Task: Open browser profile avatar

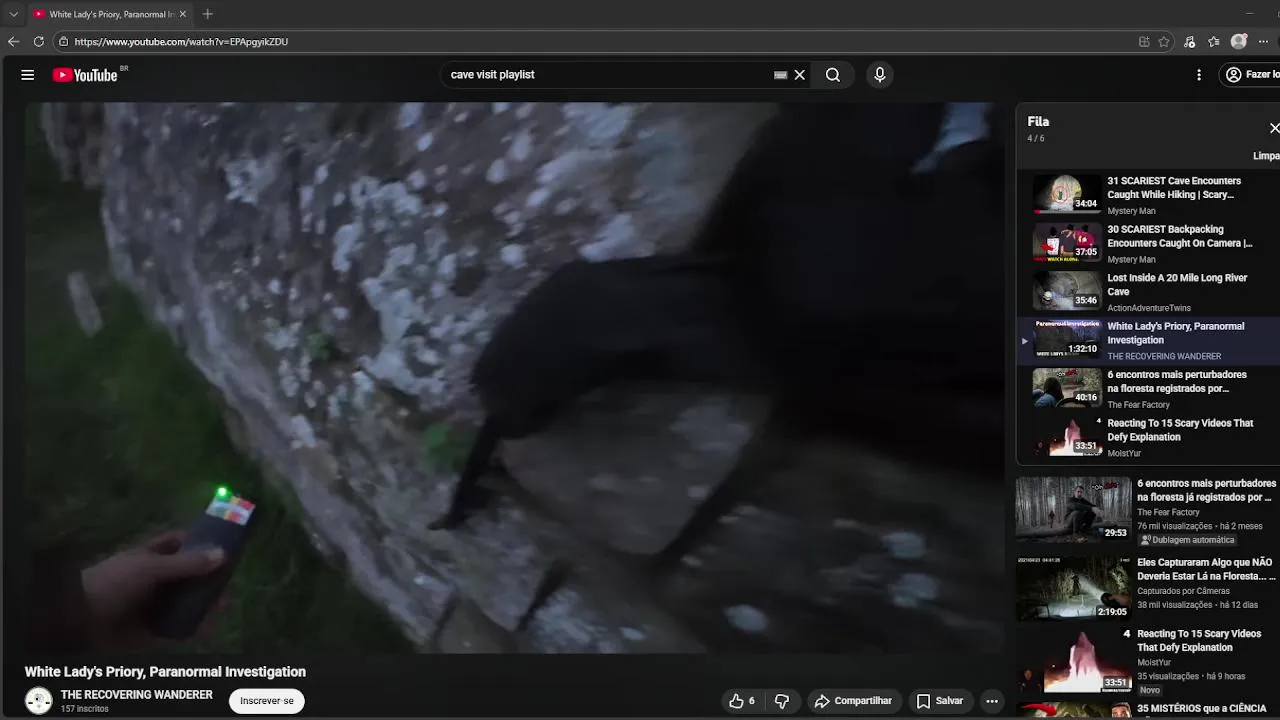Action: tap(1239, 42)
